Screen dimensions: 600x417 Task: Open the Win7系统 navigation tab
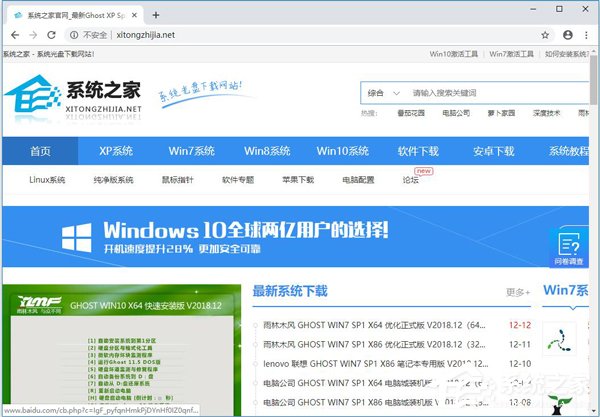[x=191, y=151]
